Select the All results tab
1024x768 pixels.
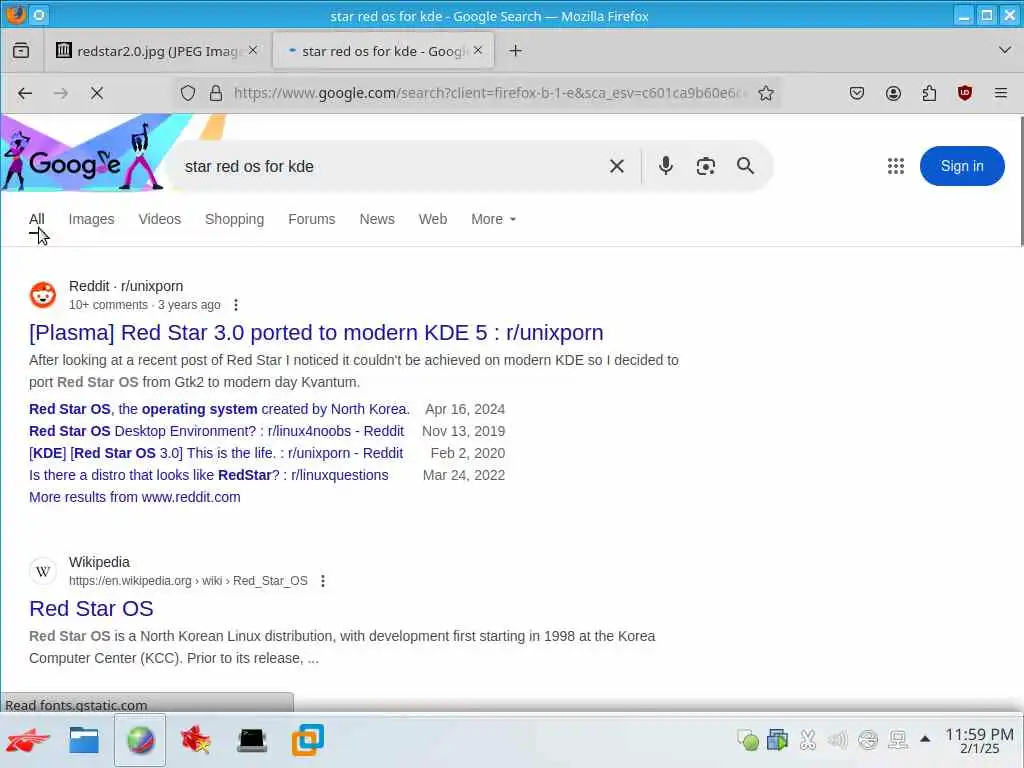coord(37,219)
